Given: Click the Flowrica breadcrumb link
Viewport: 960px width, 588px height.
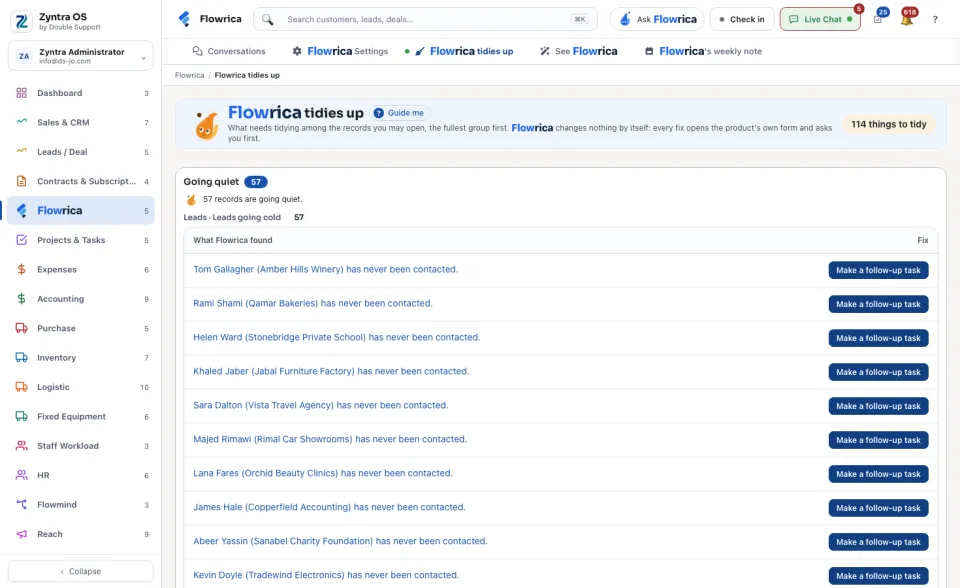Looking at the screenshot, I should pos(190,75).
